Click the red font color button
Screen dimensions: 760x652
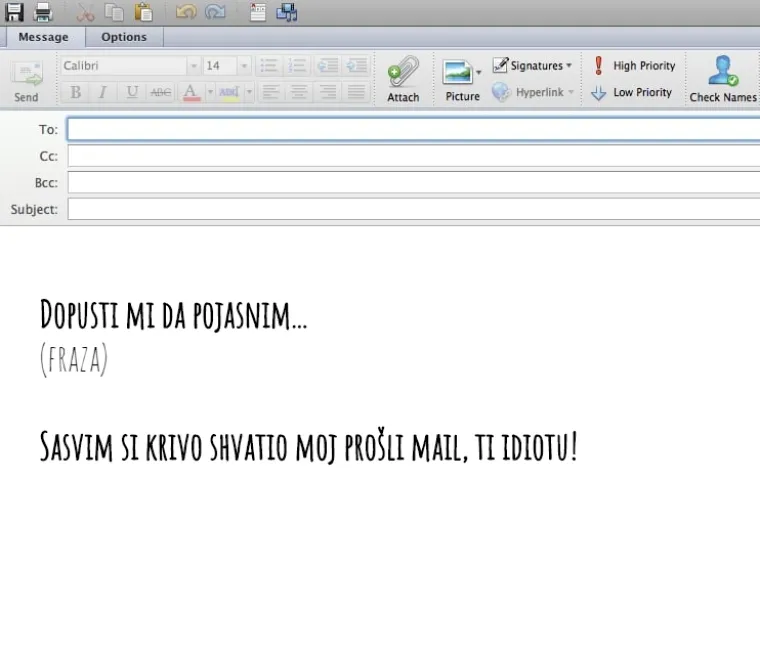191,92
